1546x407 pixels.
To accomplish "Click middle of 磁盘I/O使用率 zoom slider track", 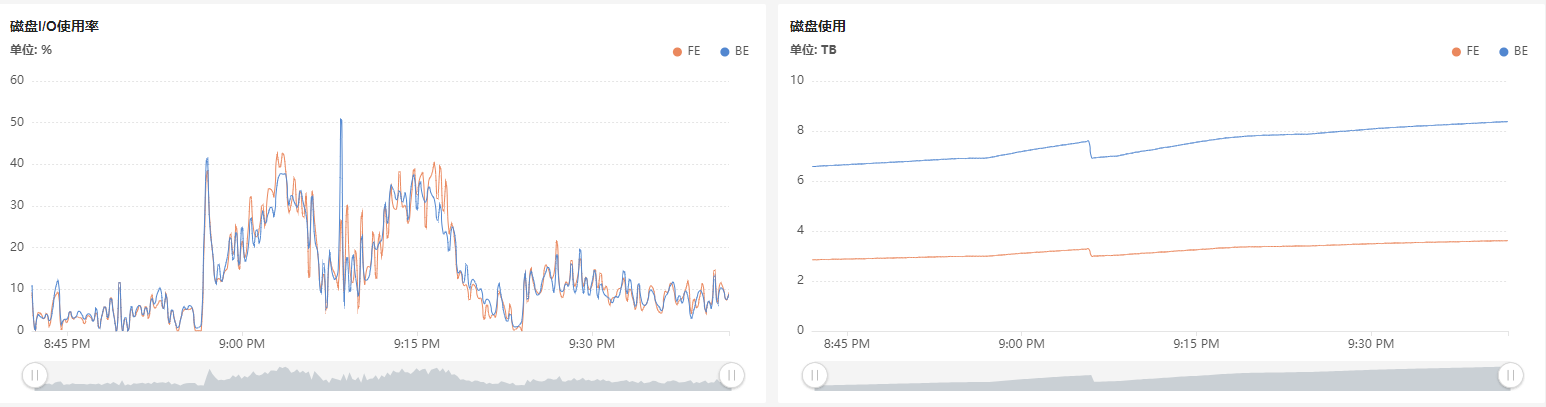I will pos(382,375).
